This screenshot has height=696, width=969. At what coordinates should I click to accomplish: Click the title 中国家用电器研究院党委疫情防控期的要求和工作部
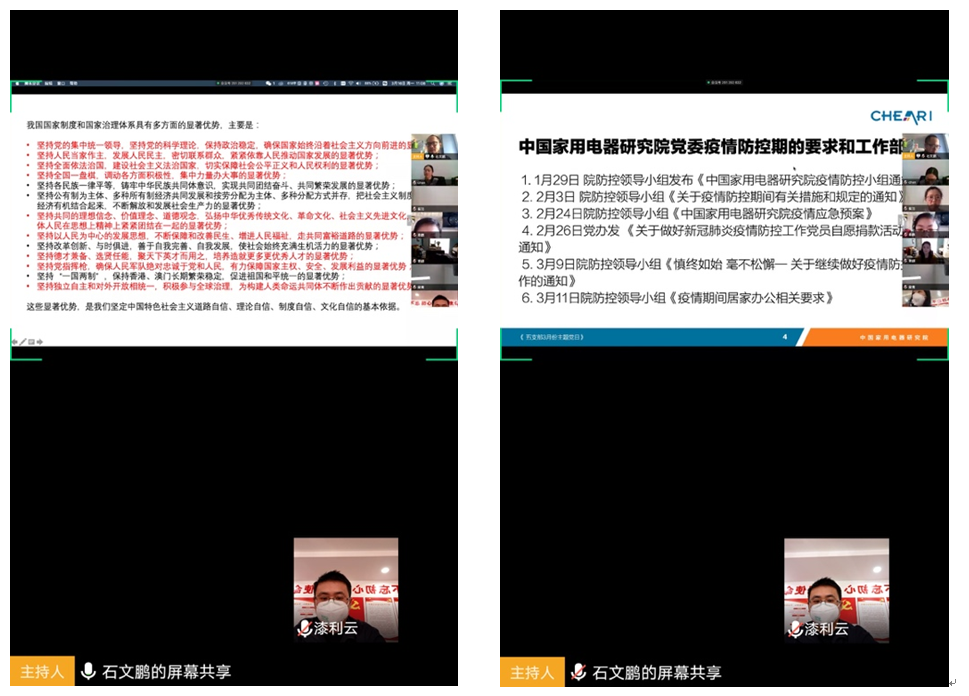[x=711, y=146]
